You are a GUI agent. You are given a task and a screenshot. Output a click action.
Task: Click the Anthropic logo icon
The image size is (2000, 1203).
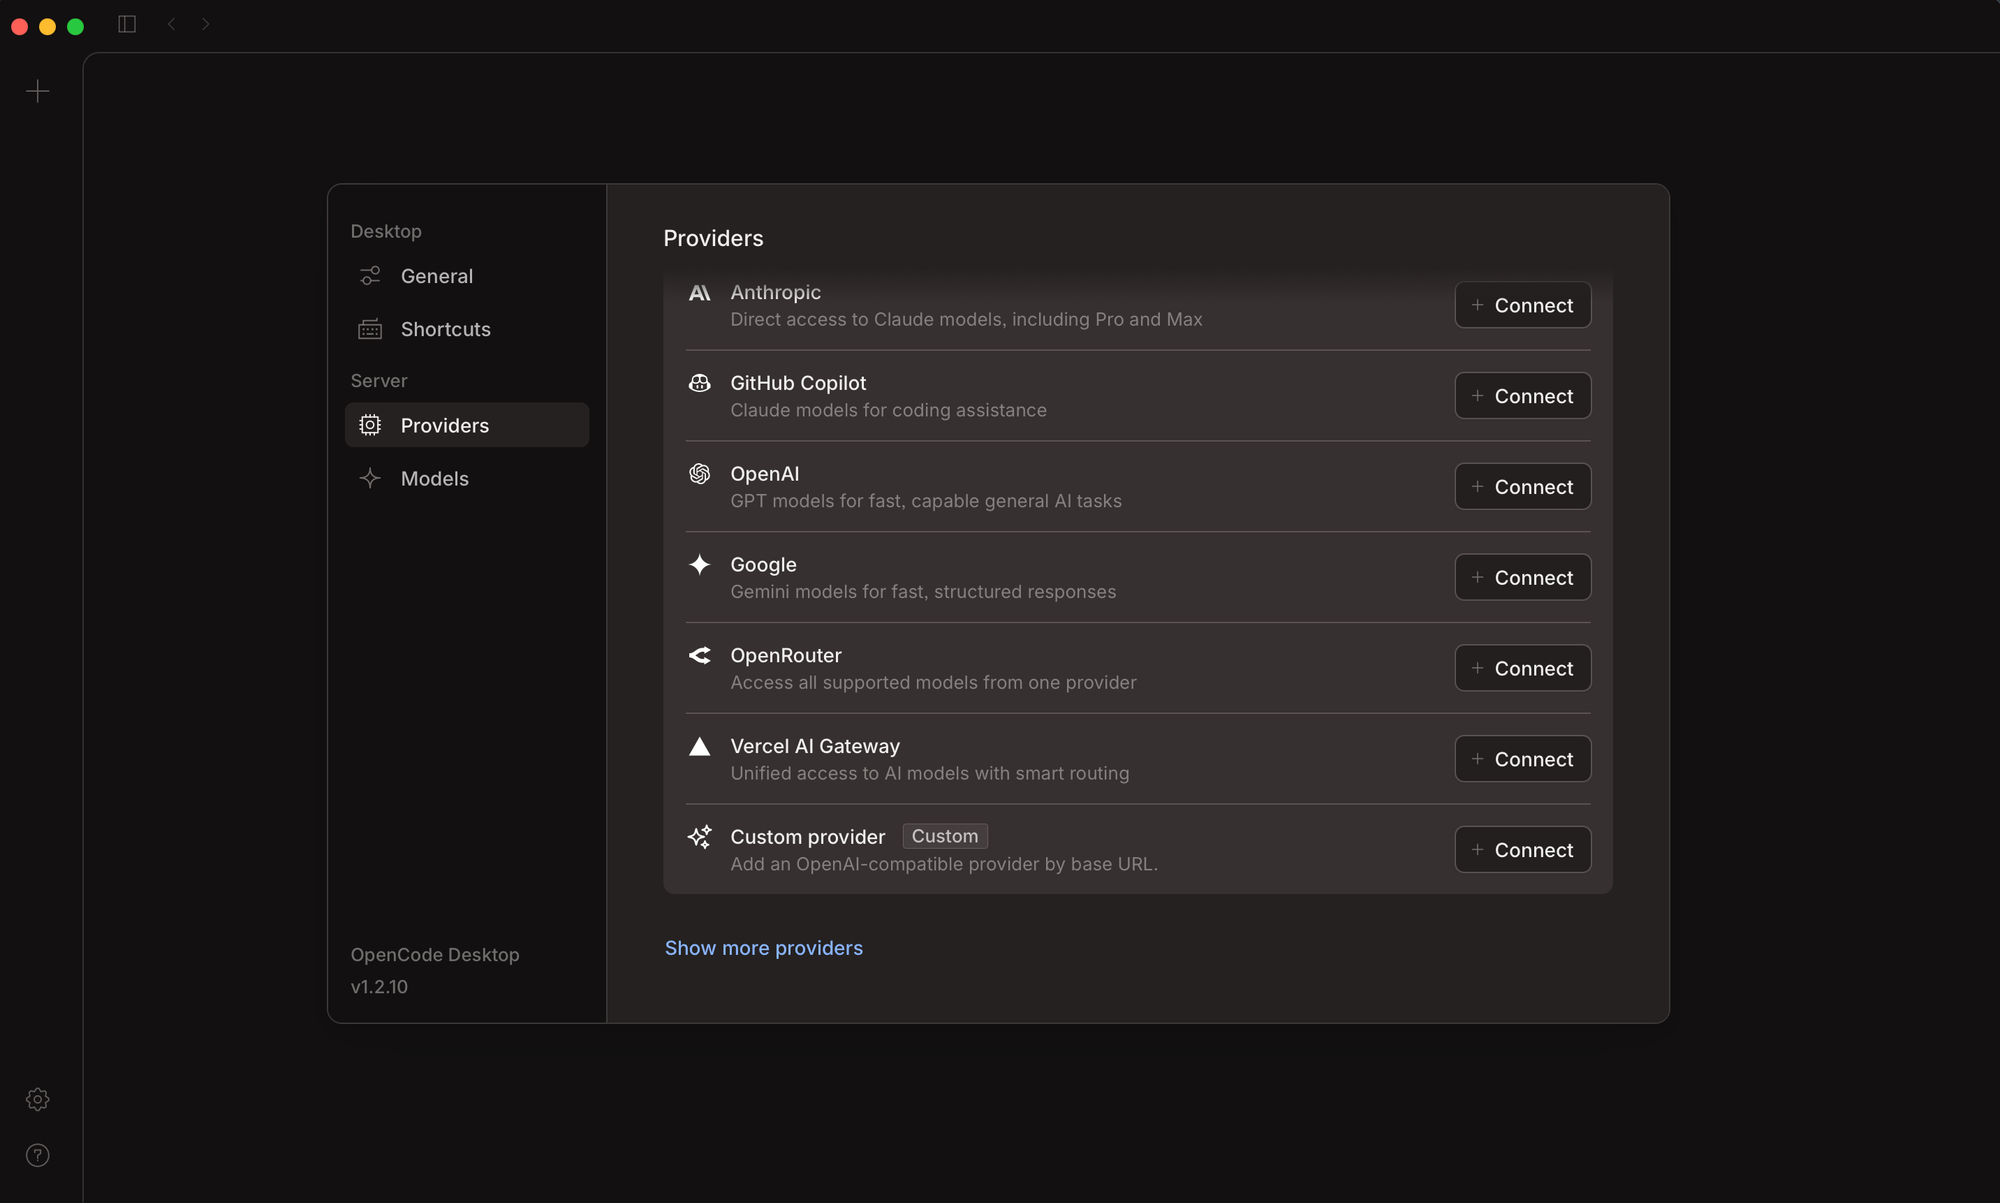(699, 293)
